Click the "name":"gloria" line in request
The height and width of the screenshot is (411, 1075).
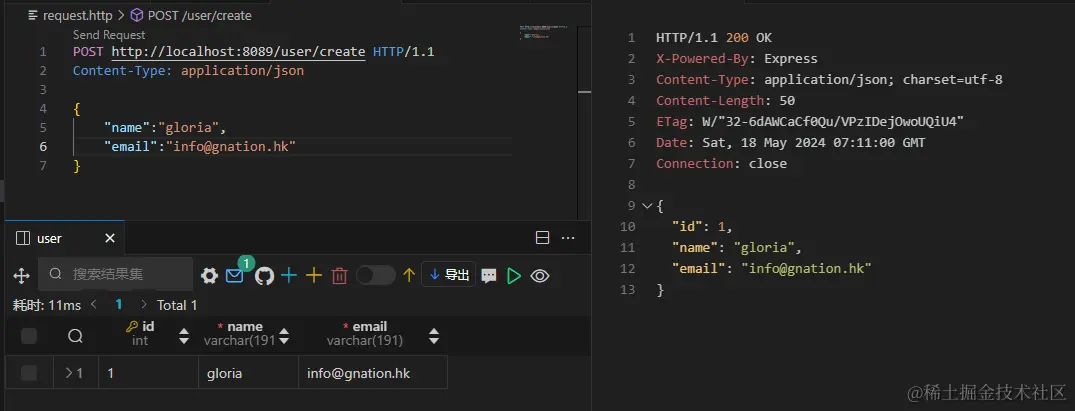click(165, 128)
